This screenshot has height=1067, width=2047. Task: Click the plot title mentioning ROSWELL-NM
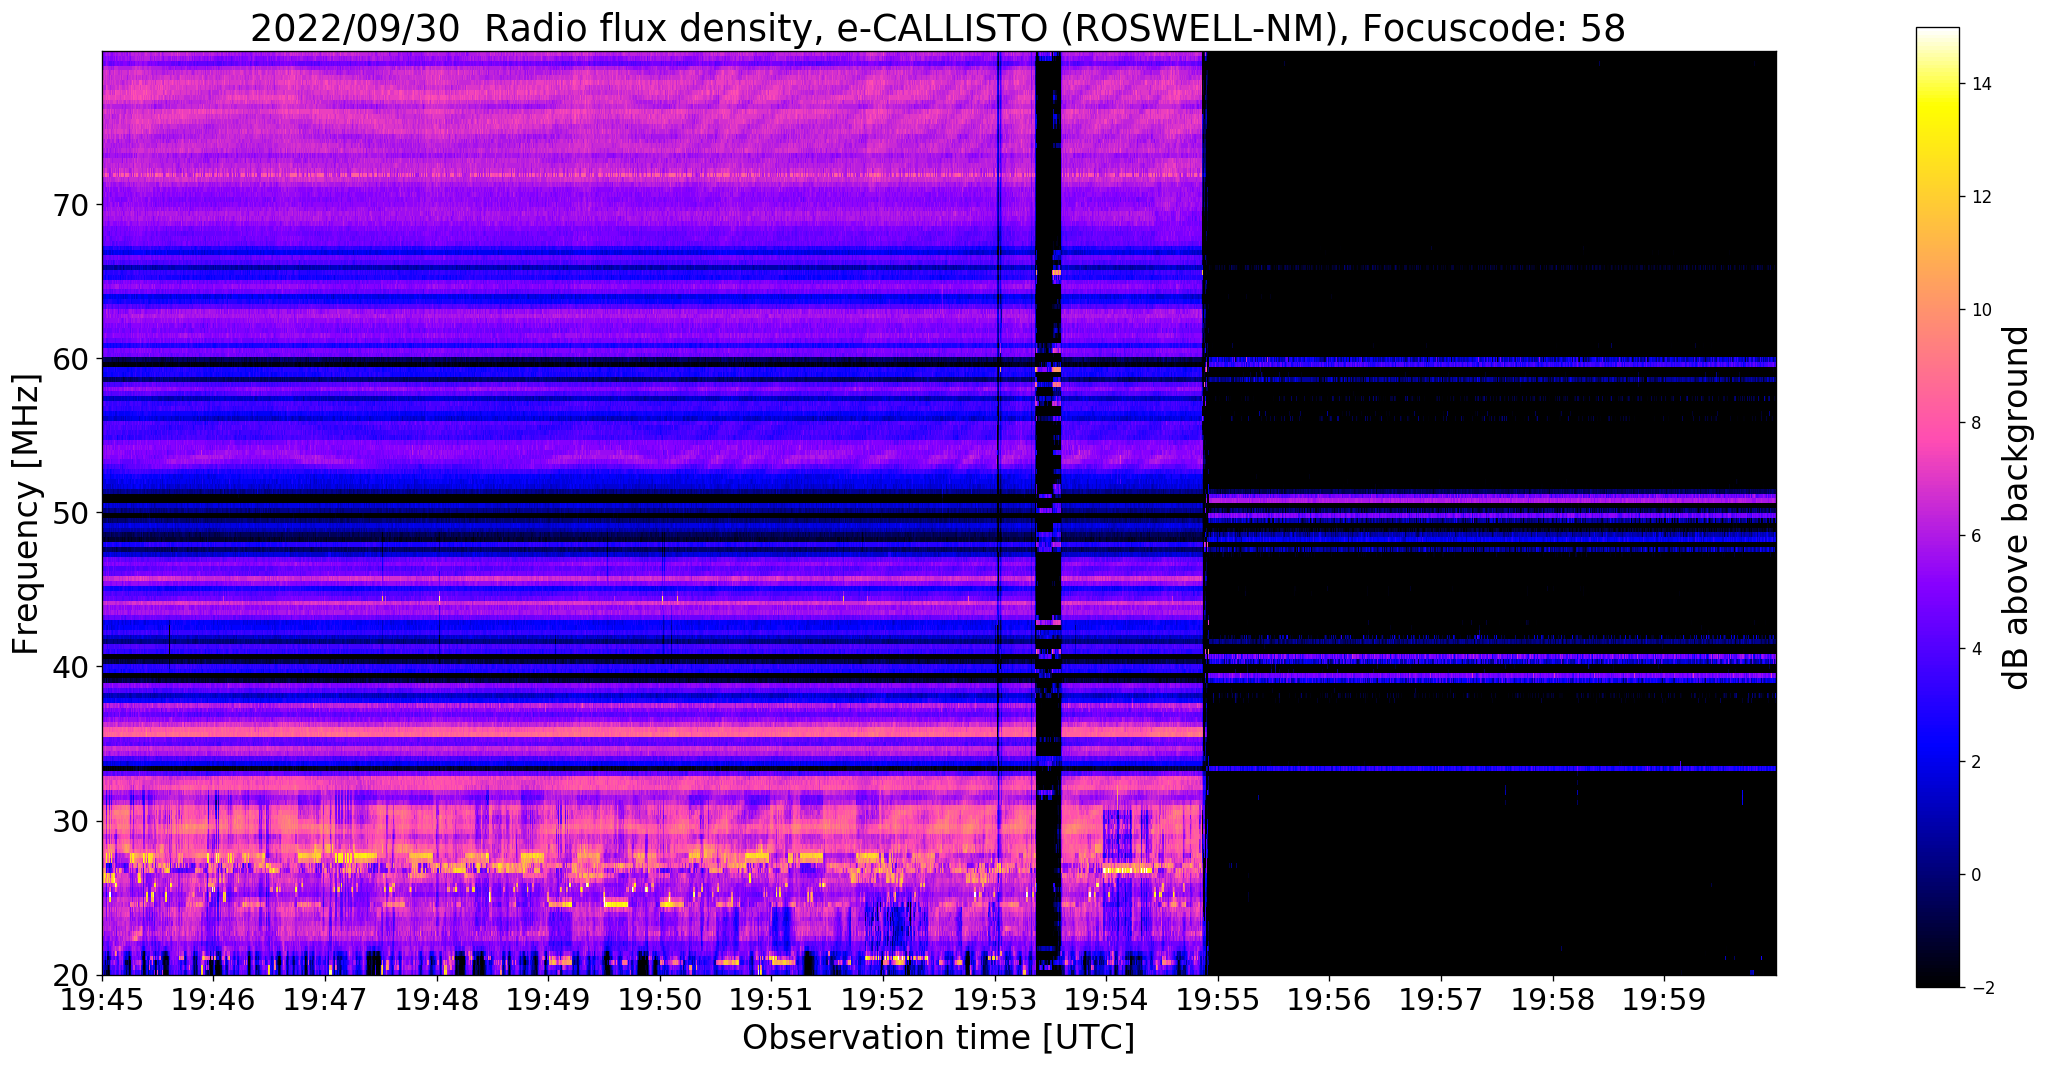[938, 28]
